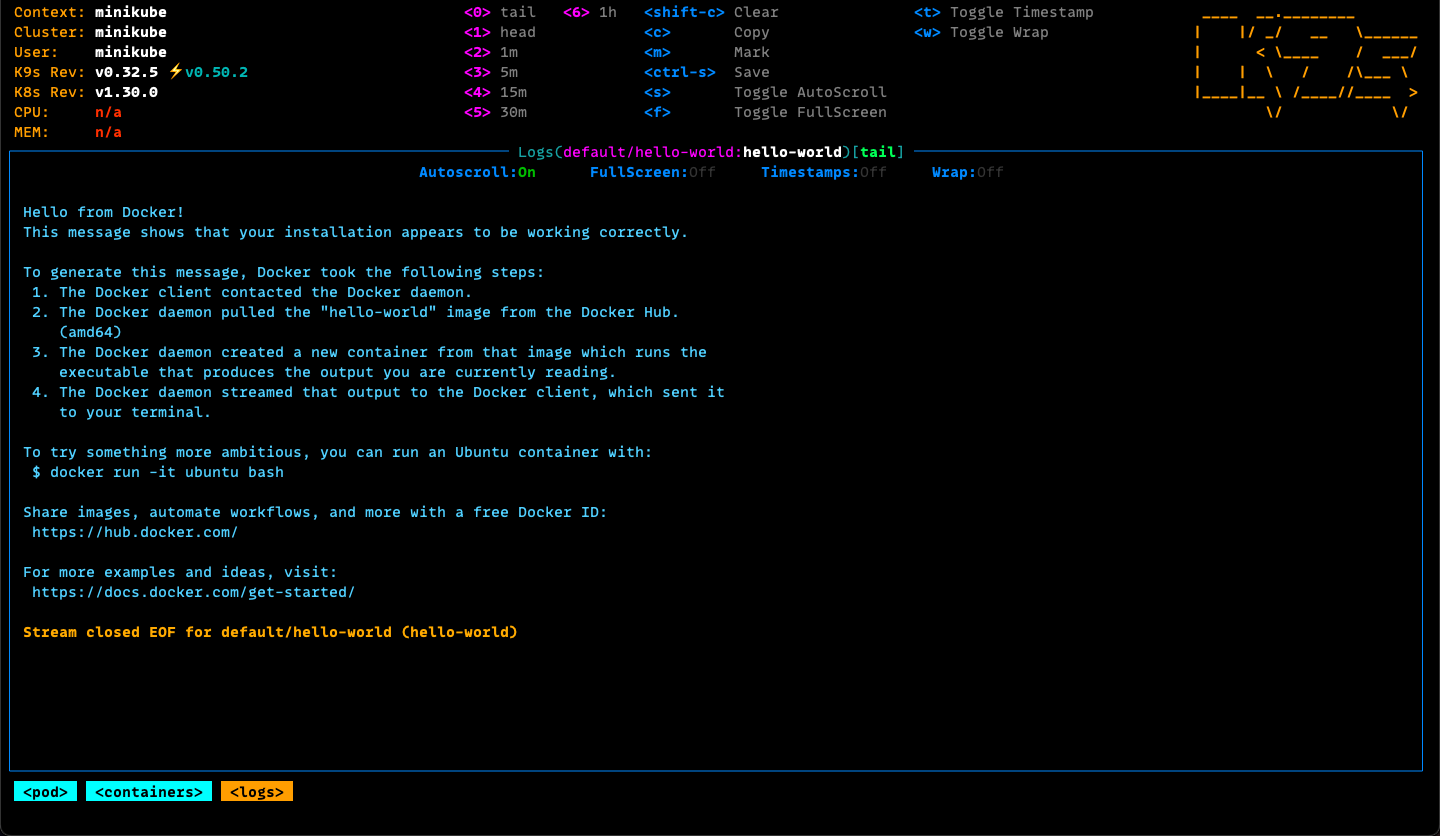1440x836 pixels.
Task: Choose the head log range option
Action: pos(500,32)
